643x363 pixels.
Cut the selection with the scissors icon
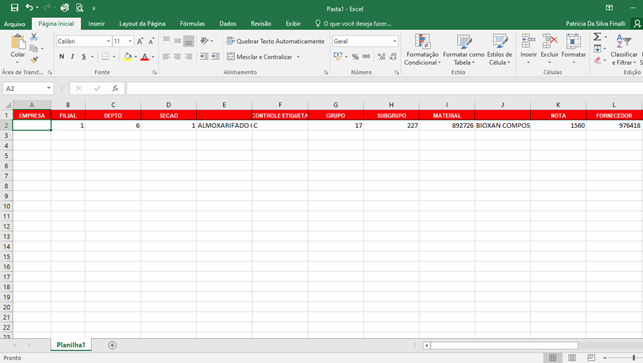pos(34,37)
